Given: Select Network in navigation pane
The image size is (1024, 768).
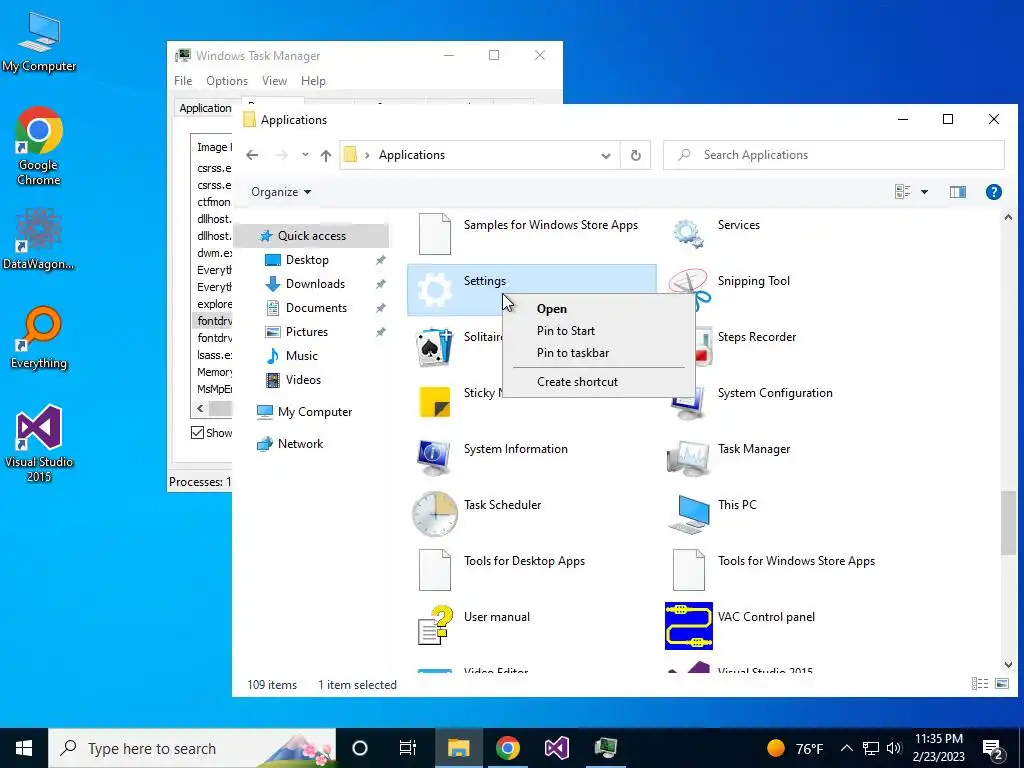Looking at the screenshot, I should tap(300, 444).
